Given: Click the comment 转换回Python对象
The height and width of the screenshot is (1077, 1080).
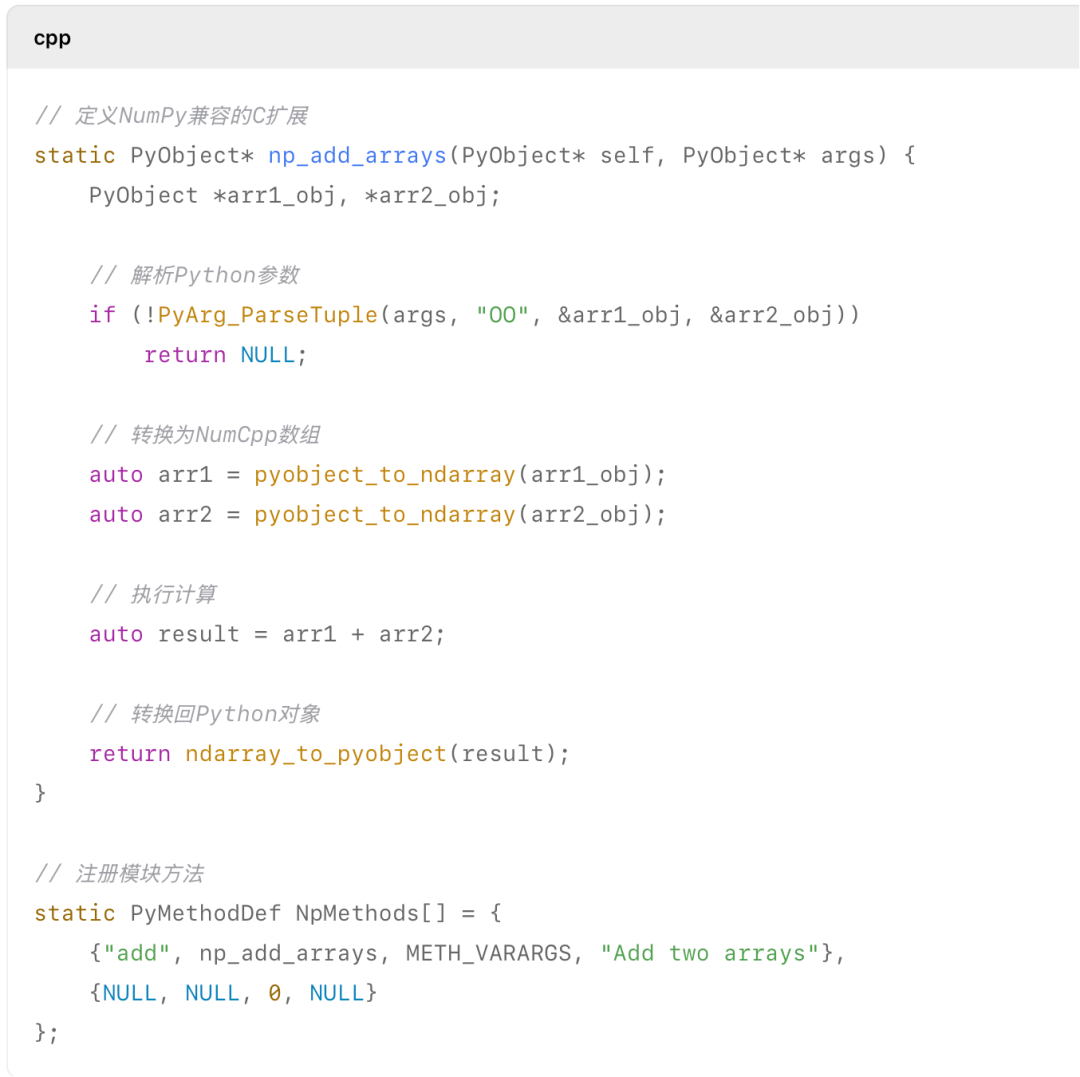Looking at the screenshot, I should point(205,714).
